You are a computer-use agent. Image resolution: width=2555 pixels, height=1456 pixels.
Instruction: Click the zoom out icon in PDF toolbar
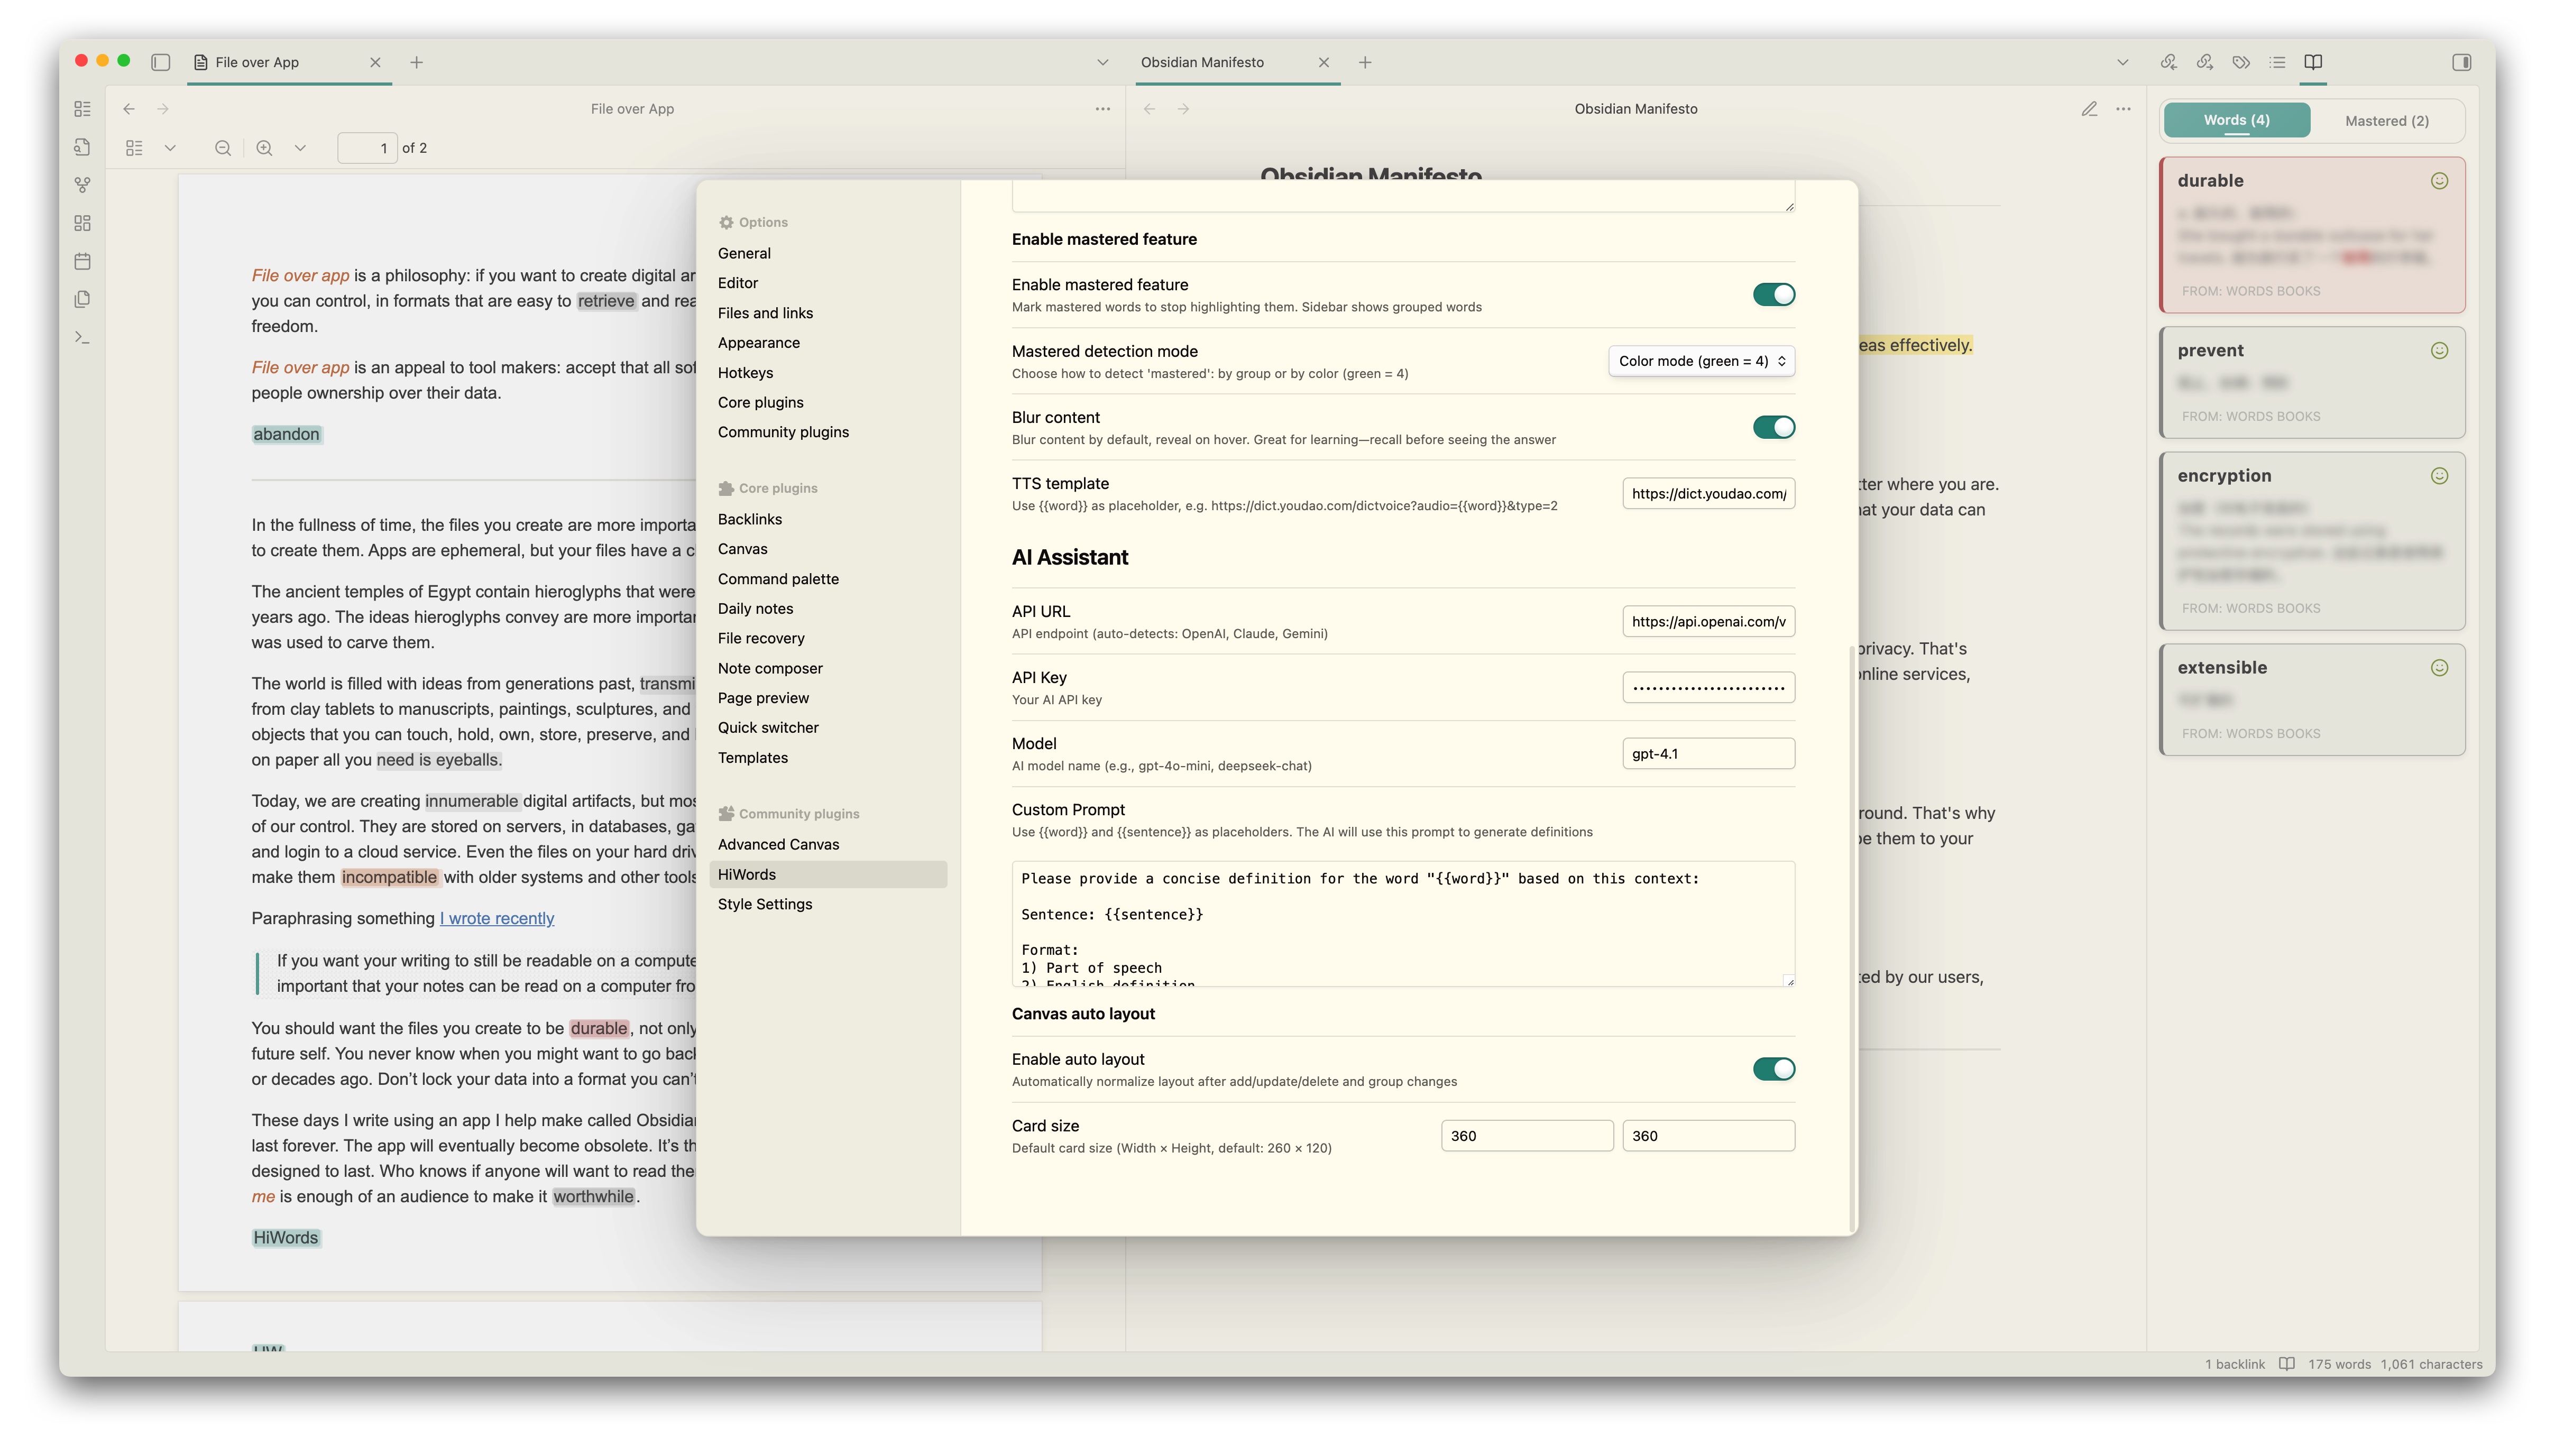pos(222,148)
